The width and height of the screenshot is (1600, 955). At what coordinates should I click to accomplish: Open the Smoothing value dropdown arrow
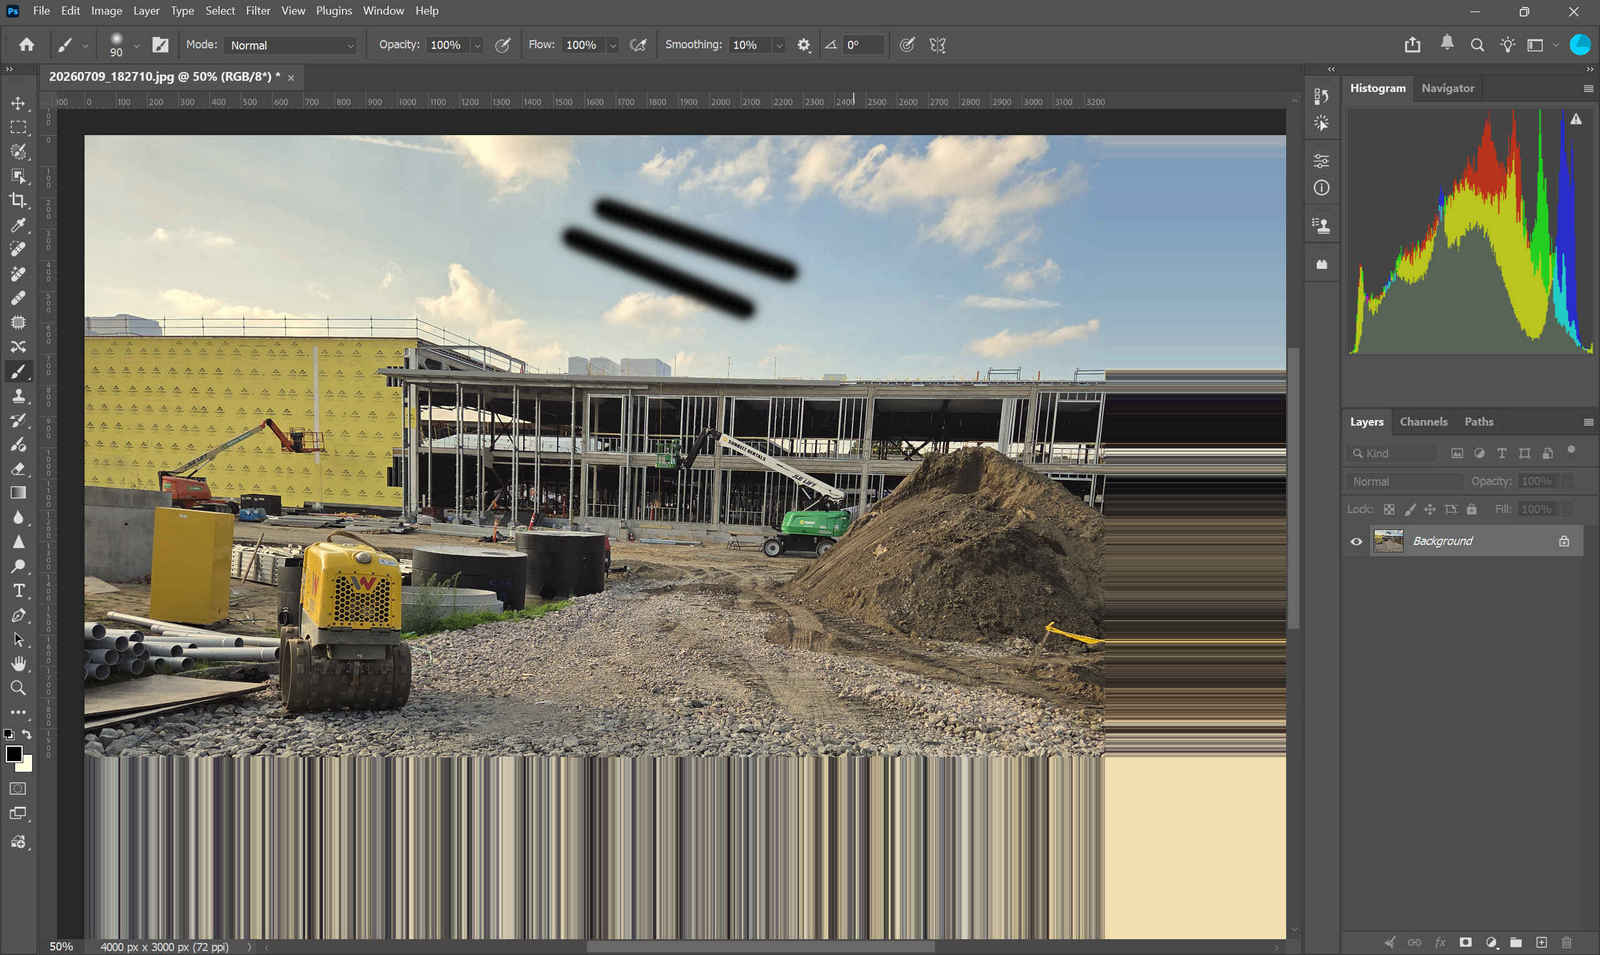(x=779, y=45)
